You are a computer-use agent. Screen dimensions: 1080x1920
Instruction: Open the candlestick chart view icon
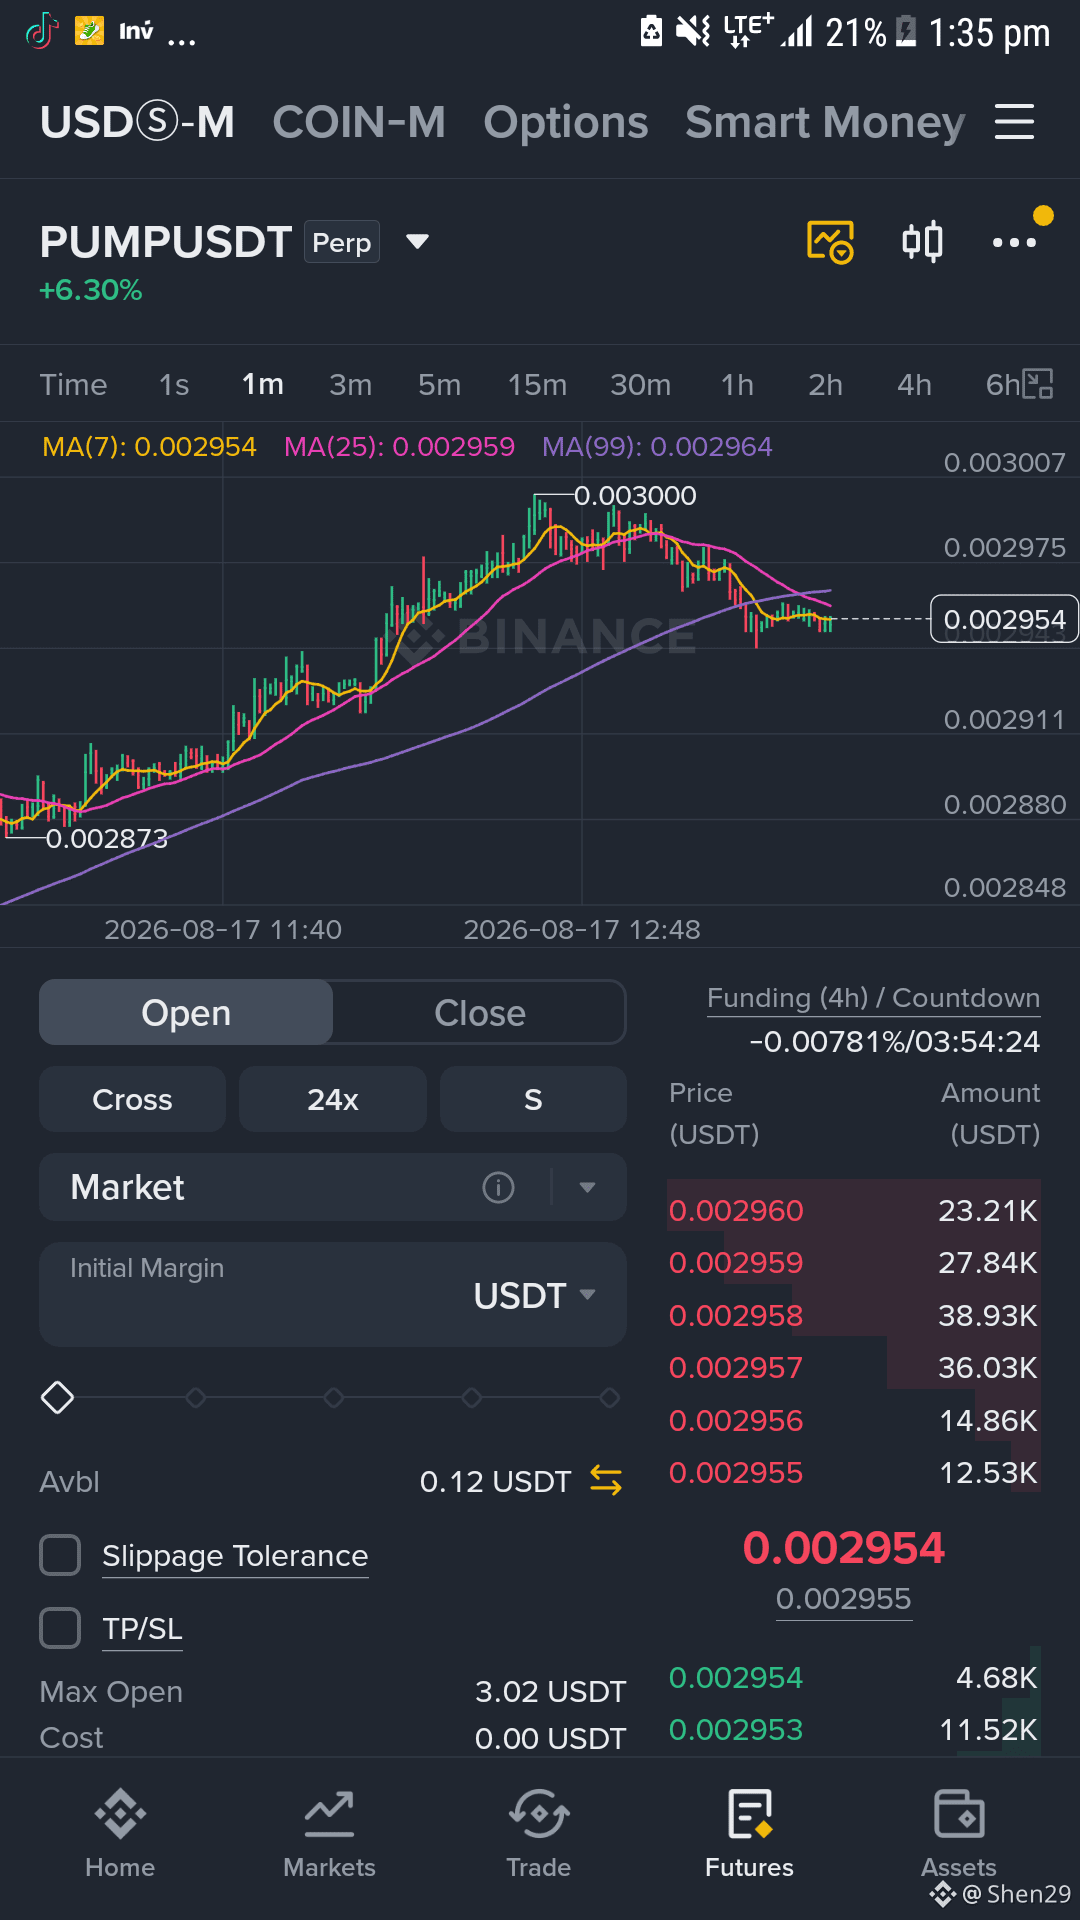[x=922, y=242]
